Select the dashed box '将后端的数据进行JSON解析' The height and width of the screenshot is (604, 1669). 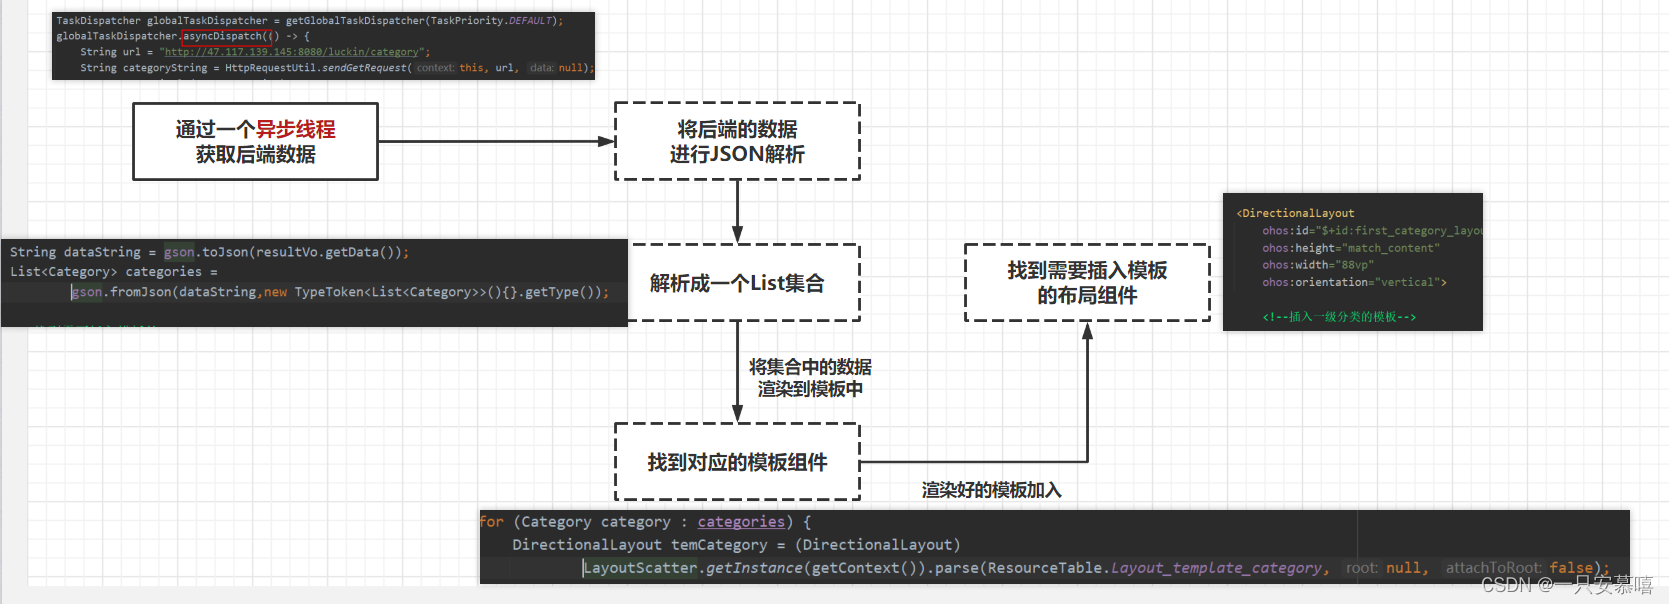737,142
